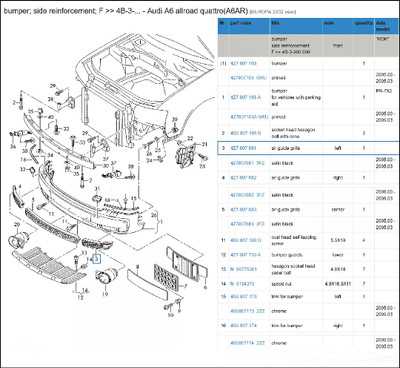Click grille insert callout 7 in diagram
Viewport: 400px width, 368px height.
[186, 285]
